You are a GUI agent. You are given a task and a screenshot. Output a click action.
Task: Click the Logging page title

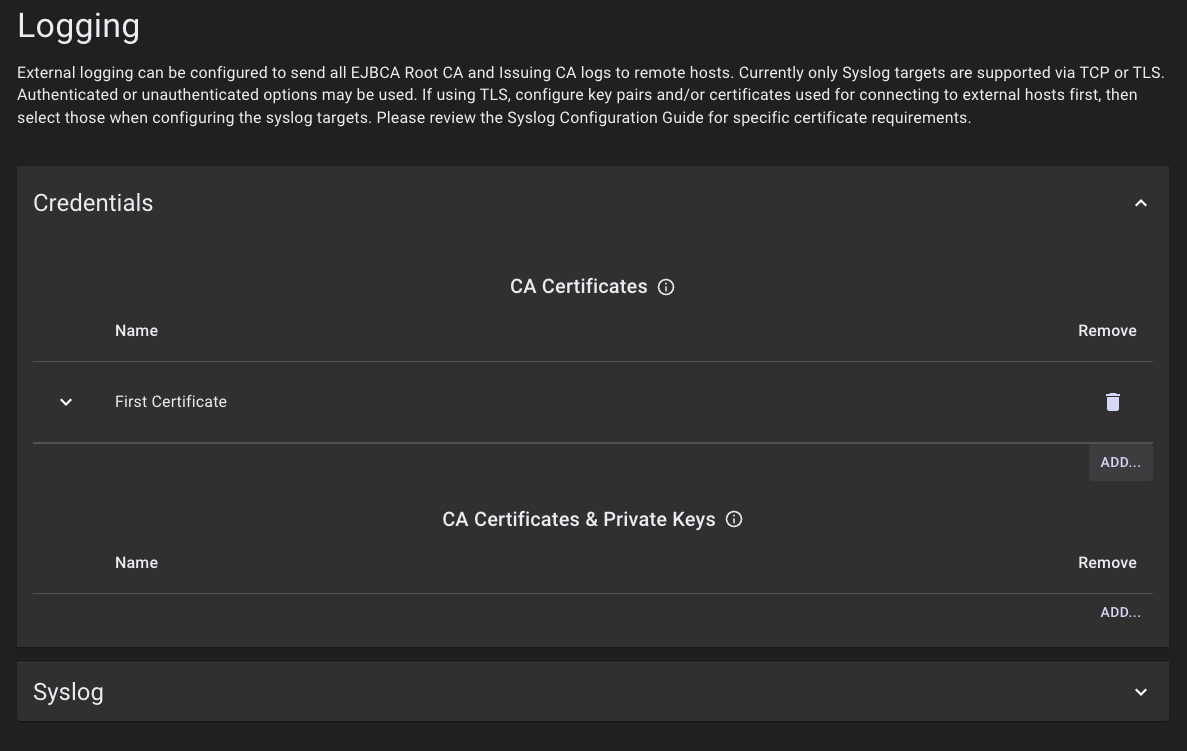79,26
